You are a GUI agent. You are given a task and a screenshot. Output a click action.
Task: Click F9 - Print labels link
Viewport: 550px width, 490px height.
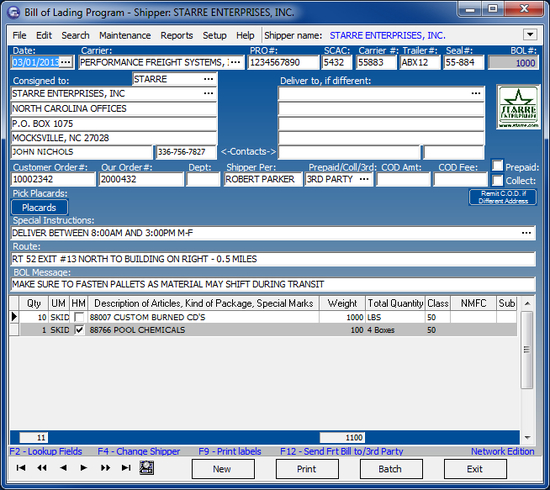(230, 451)
